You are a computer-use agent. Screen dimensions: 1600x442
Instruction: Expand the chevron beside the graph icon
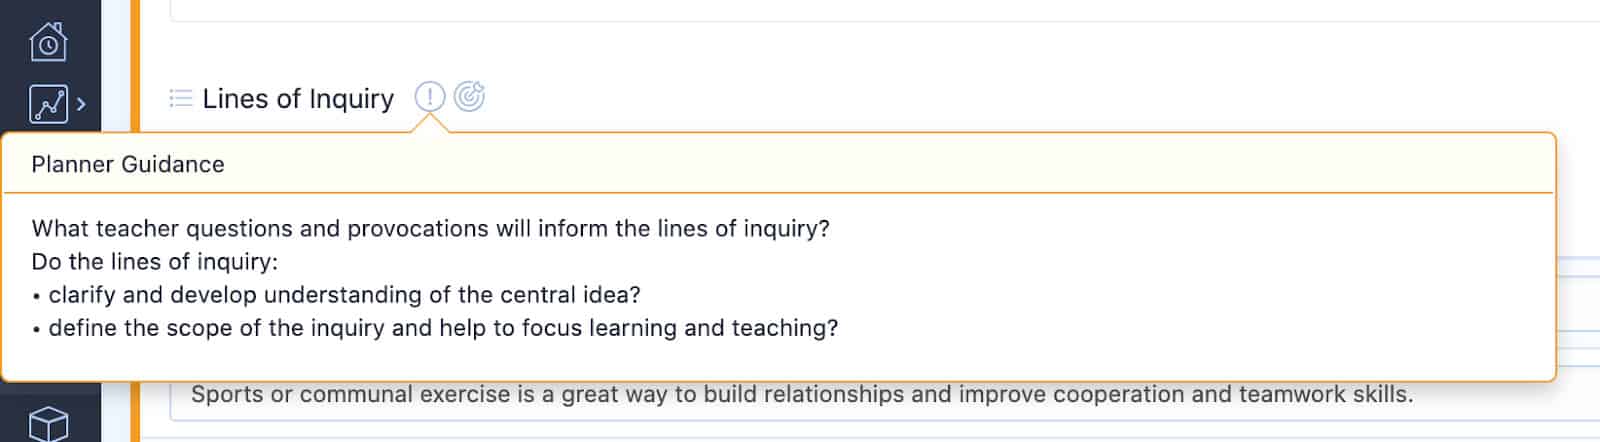(x=81, y=104)
